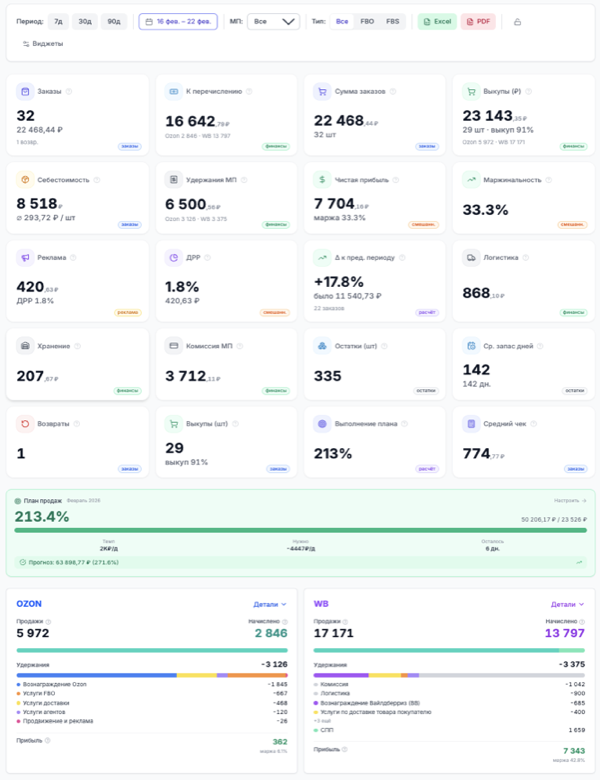Click the truck icon on the Логистика card

pyautogui.click(x=470, y=257)
